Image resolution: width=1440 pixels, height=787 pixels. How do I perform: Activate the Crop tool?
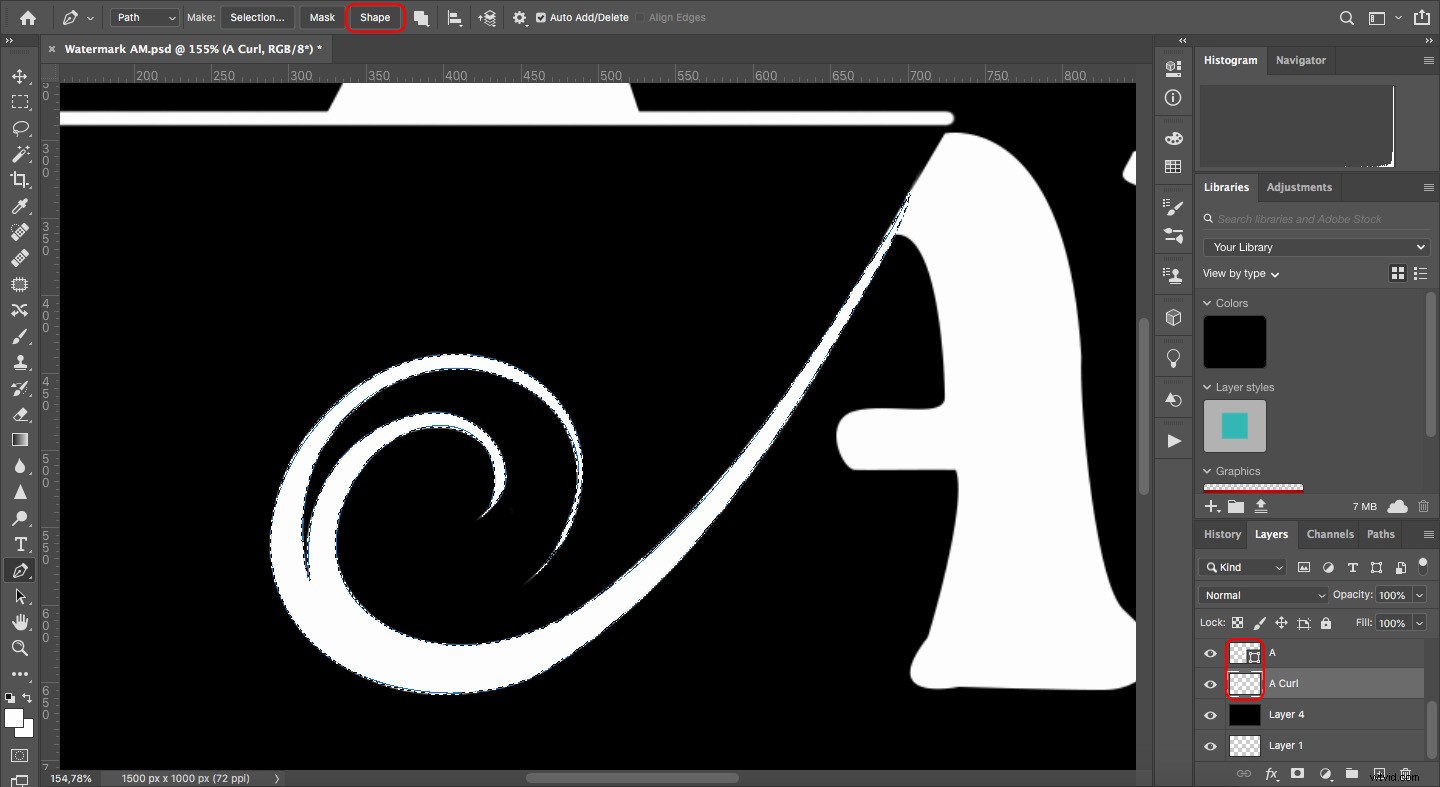(20, 180)
